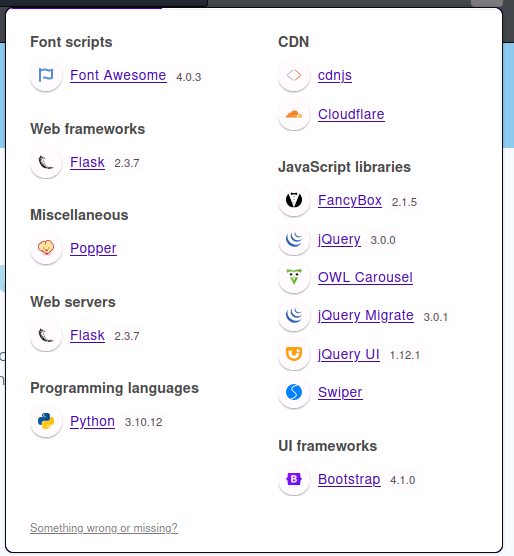The width and height of the screenshot is (514, 556).
Task: Click the FancyBox tuxedo icon
Action: coord(294,200)
